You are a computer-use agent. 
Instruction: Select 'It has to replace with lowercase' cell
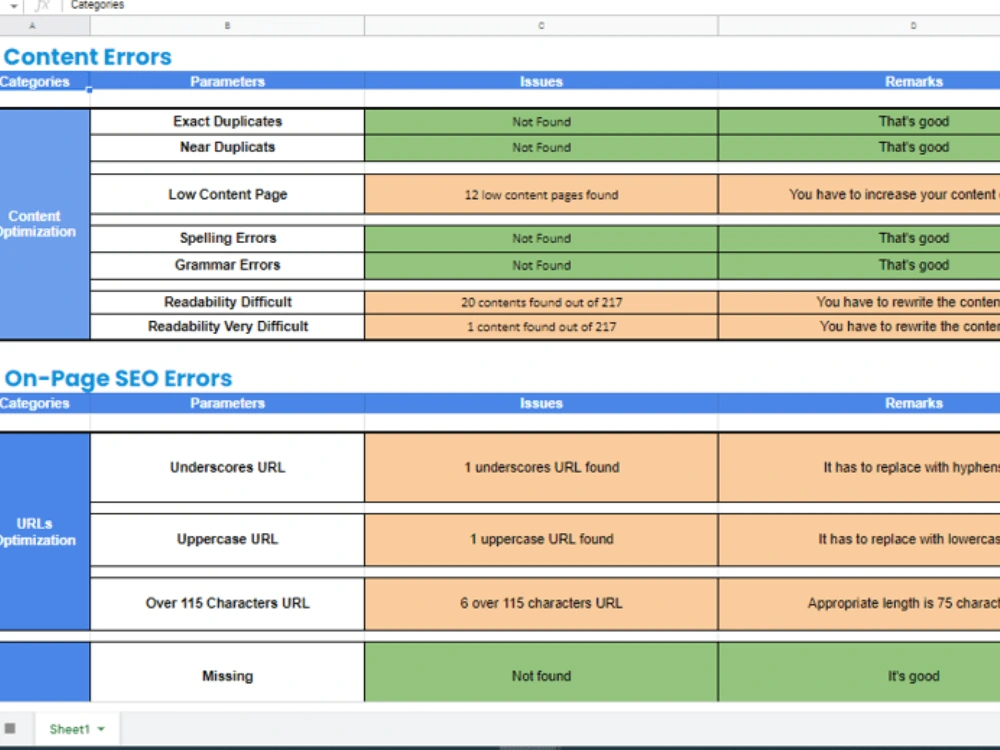pos(859,540)
